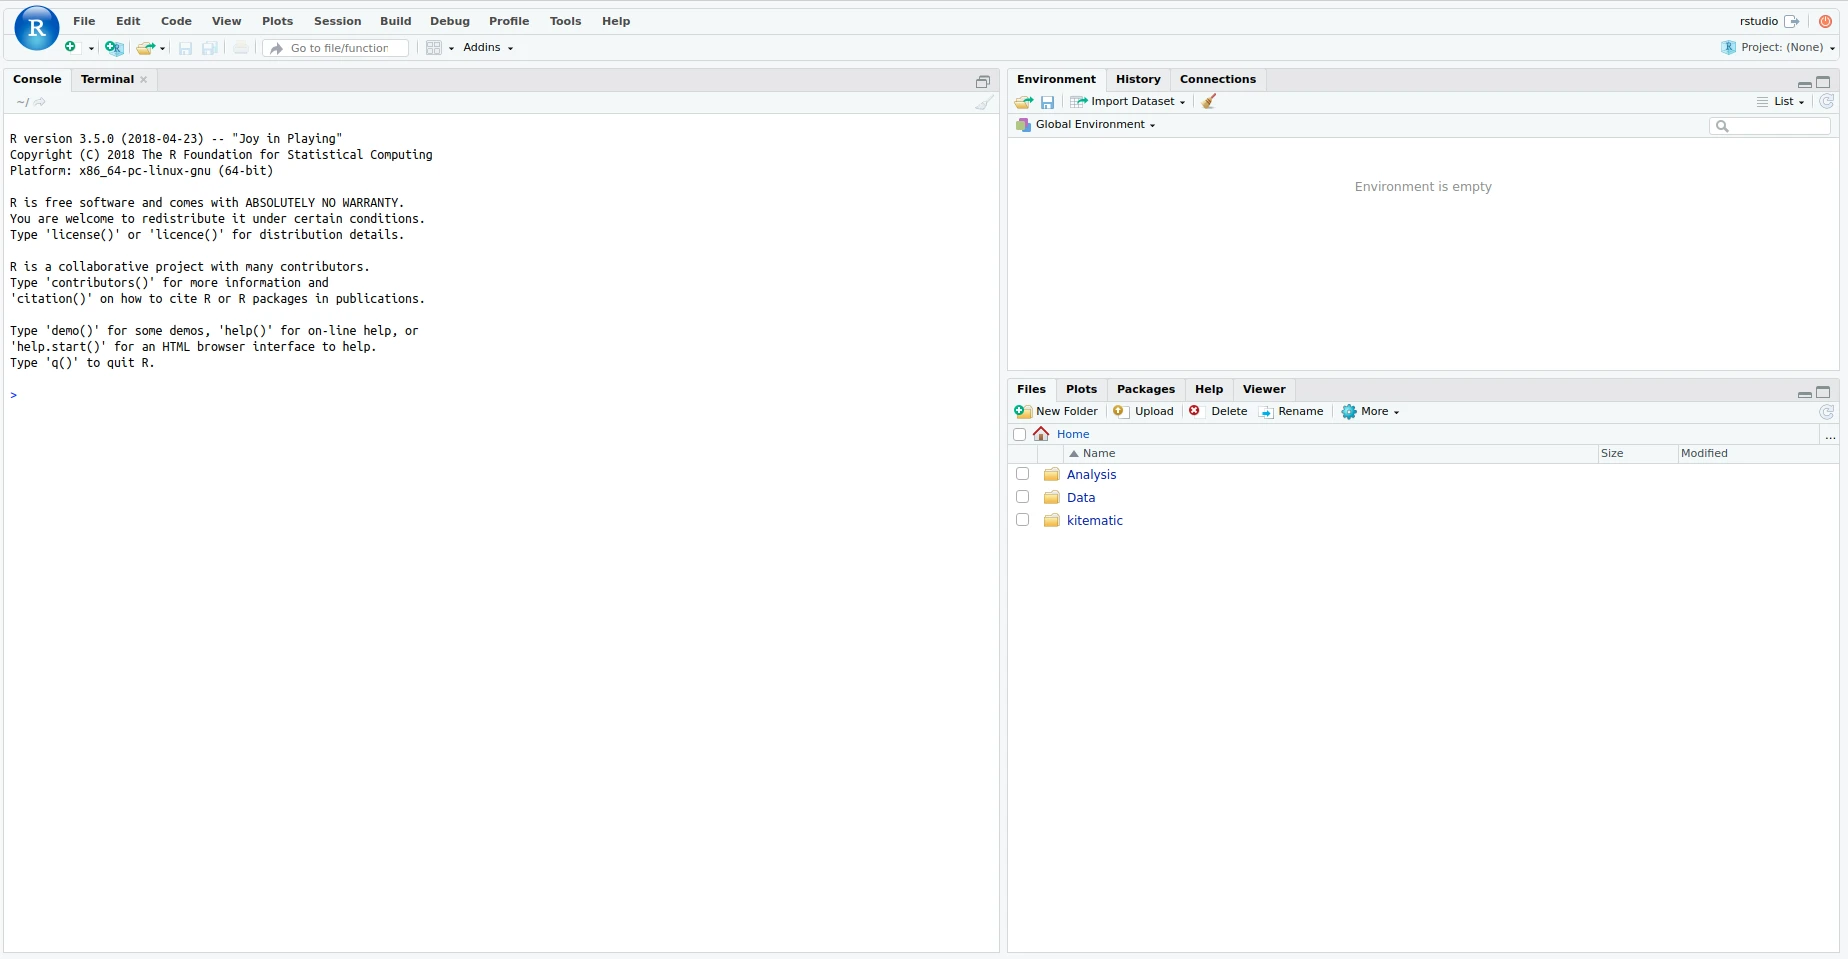This screenshot has width=1848, height=959.
Task: Click the home directory house icon
Action: point(1041,434)
